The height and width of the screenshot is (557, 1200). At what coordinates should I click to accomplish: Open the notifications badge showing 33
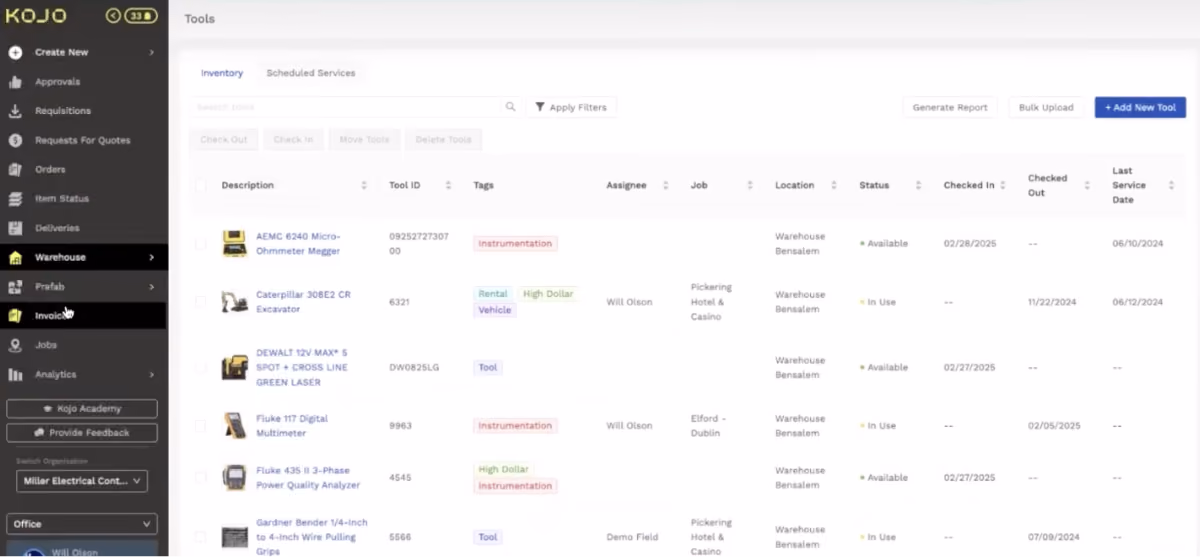pos(141,15)
